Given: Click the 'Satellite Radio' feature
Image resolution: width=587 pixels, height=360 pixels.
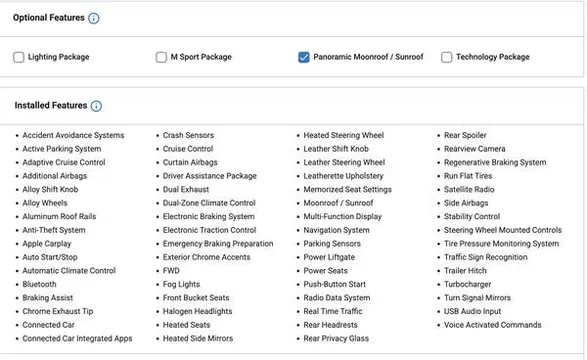Looking at the screenshot, I should (x=469, y=189).
